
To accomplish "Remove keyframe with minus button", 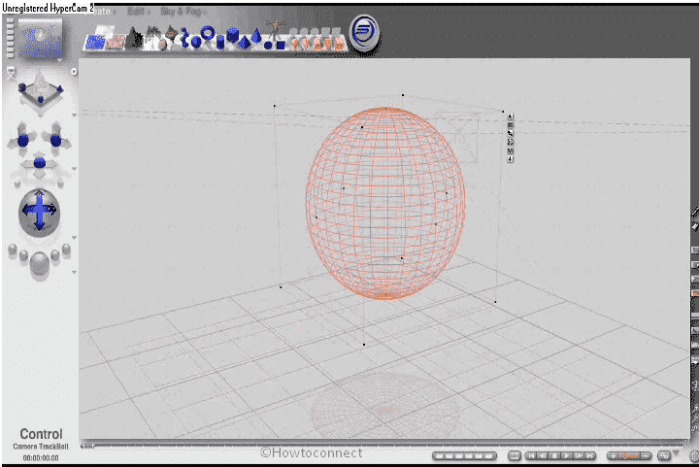I will (646, 456).
